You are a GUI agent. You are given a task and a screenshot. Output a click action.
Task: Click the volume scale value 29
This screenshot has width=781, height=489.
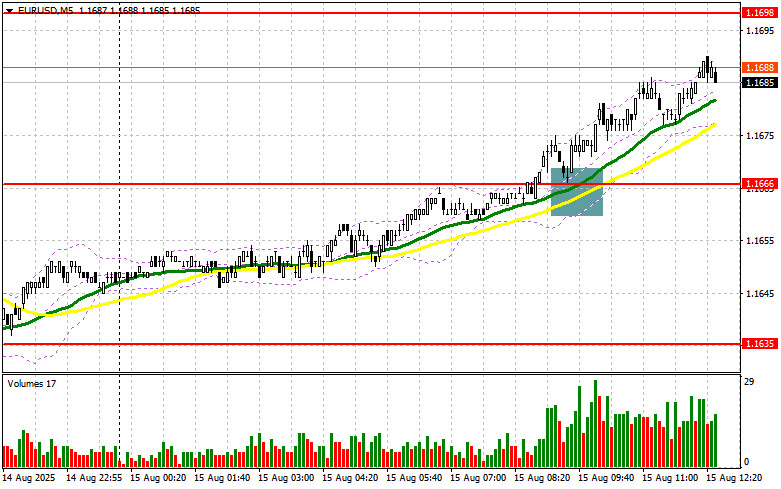tap(749, 382)
